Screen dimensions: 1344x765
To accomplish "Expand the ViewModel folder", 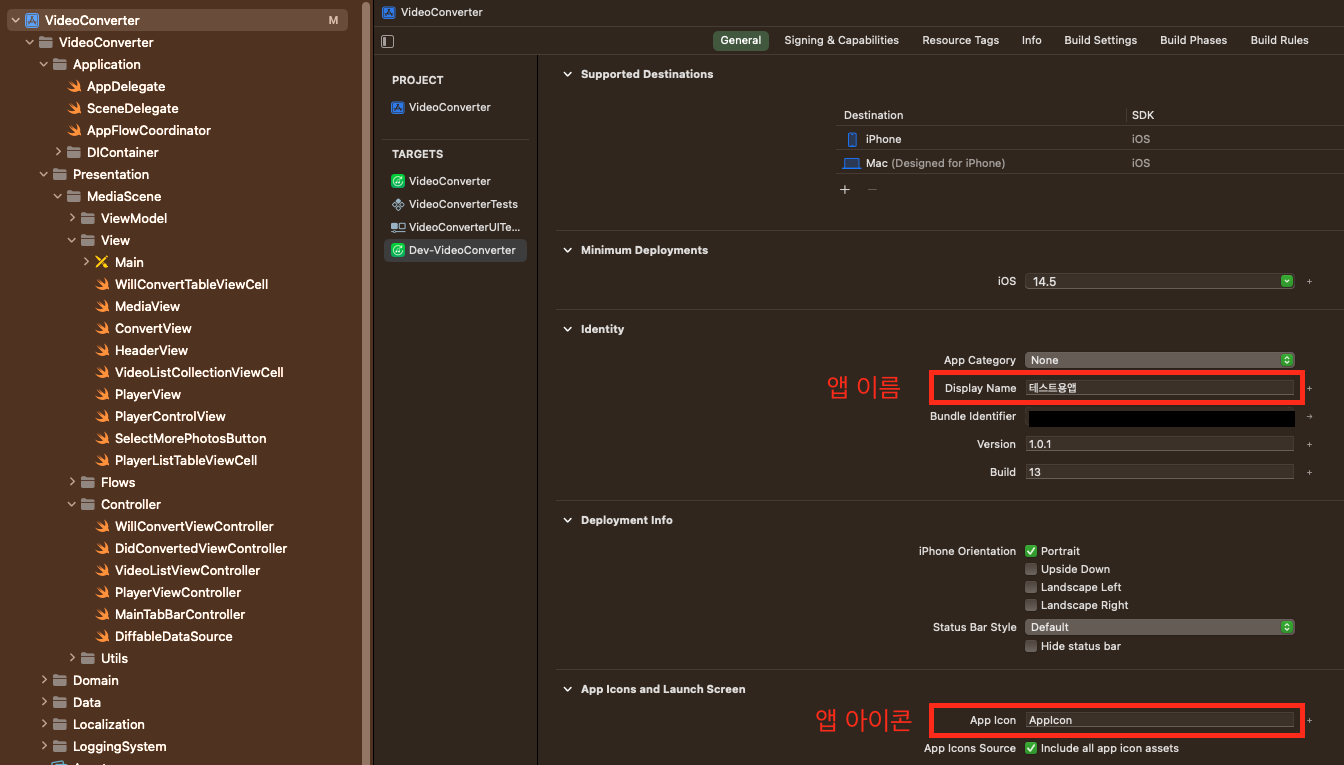I will 72,219.
